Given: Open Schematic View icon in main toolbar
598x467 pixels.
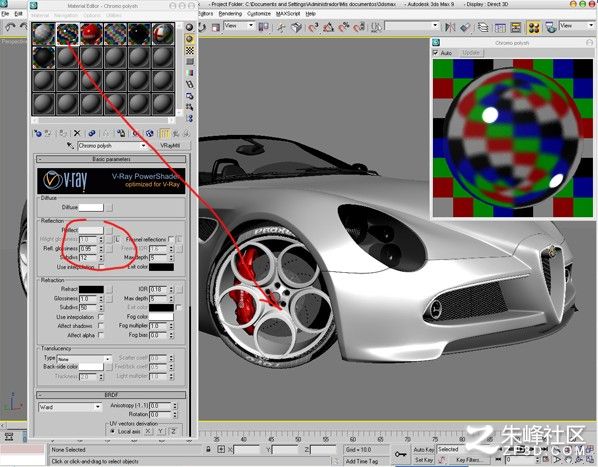Looking at the screenshot, I should click(x=516, y=27).
